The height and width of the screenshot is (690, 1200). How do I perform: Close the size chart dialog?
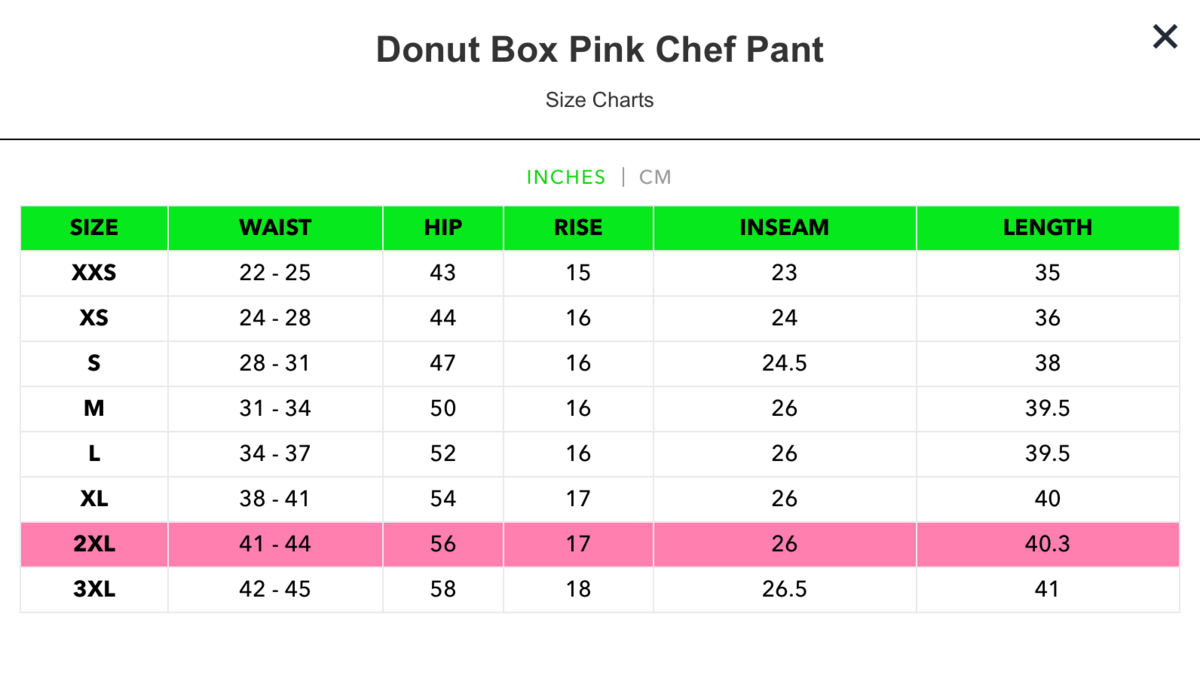1165,38
